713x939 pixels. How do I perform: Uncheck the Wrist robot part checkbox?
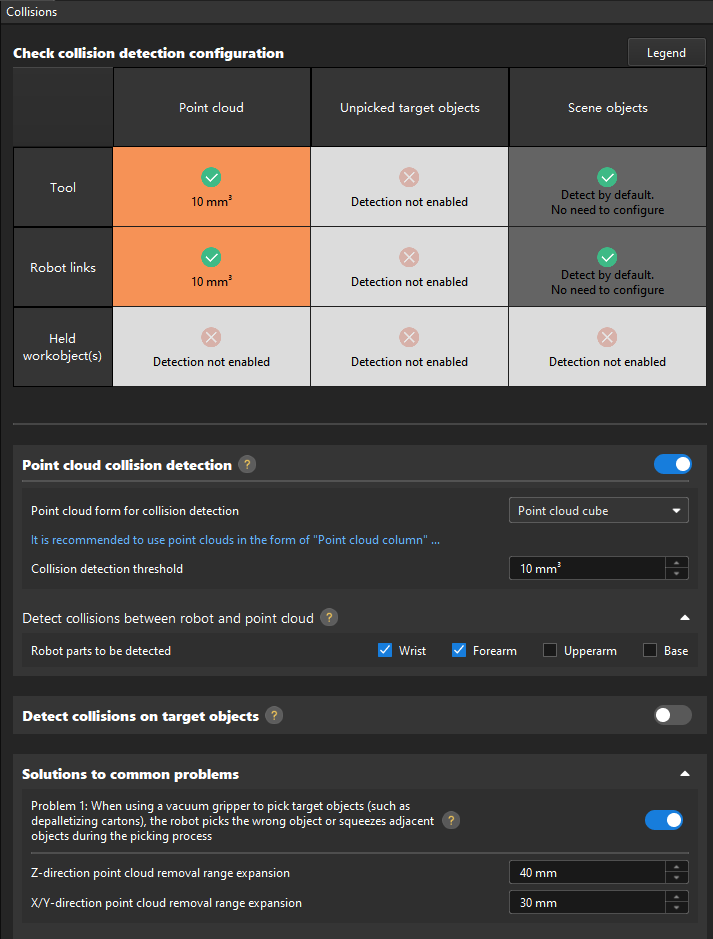coord(385,650)
